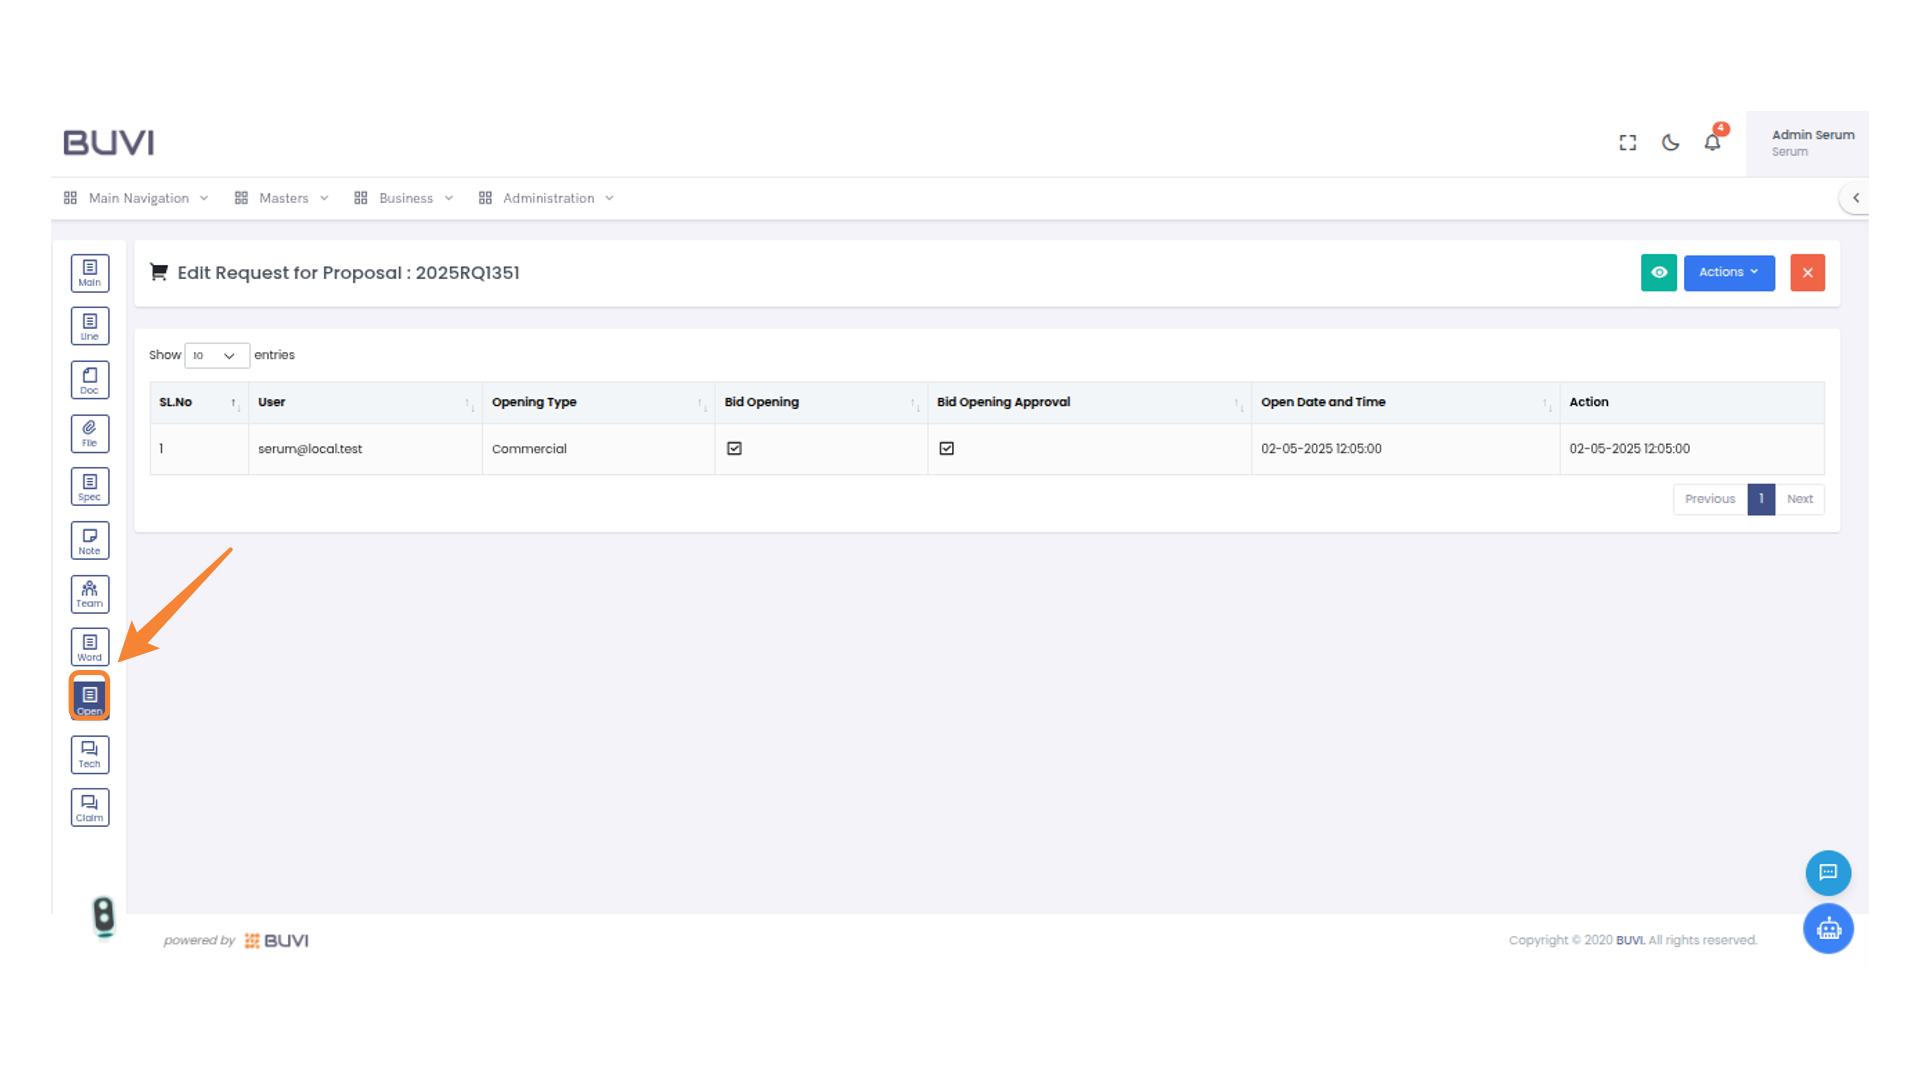Open the Tech sidebar section
The width and height of the screenshot is (1920, 1080).
(x=90, y=755)
